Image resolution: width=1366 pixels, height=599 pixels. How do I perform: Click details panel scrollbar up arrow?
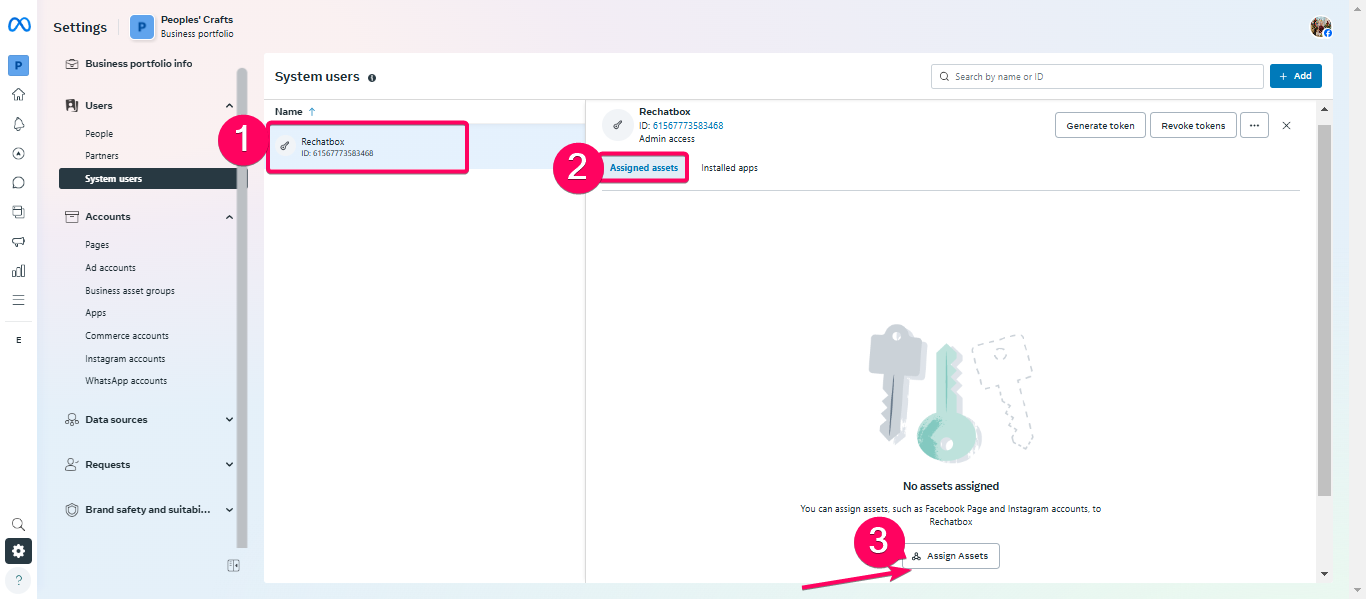[x=1324, y=109]
